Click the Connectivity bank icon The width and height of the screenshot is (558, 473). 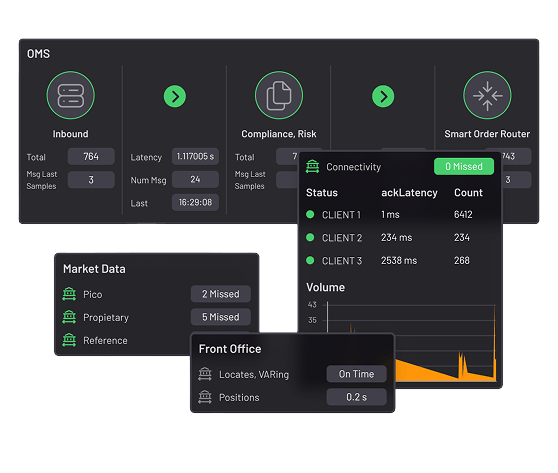coord(312,167)
